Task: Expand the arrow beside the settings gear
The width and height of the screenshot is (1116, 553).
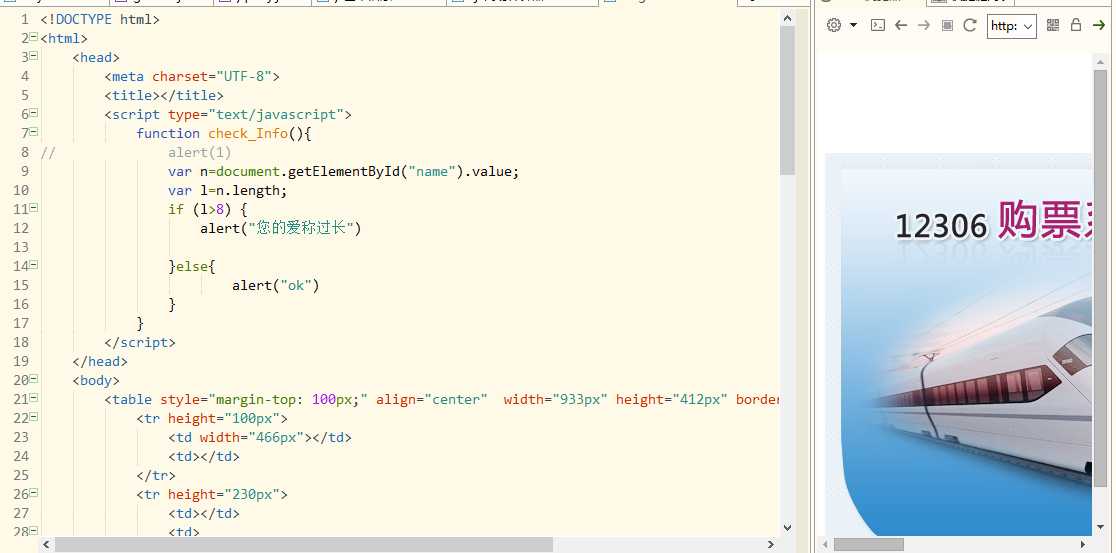Action: [853, 25]
